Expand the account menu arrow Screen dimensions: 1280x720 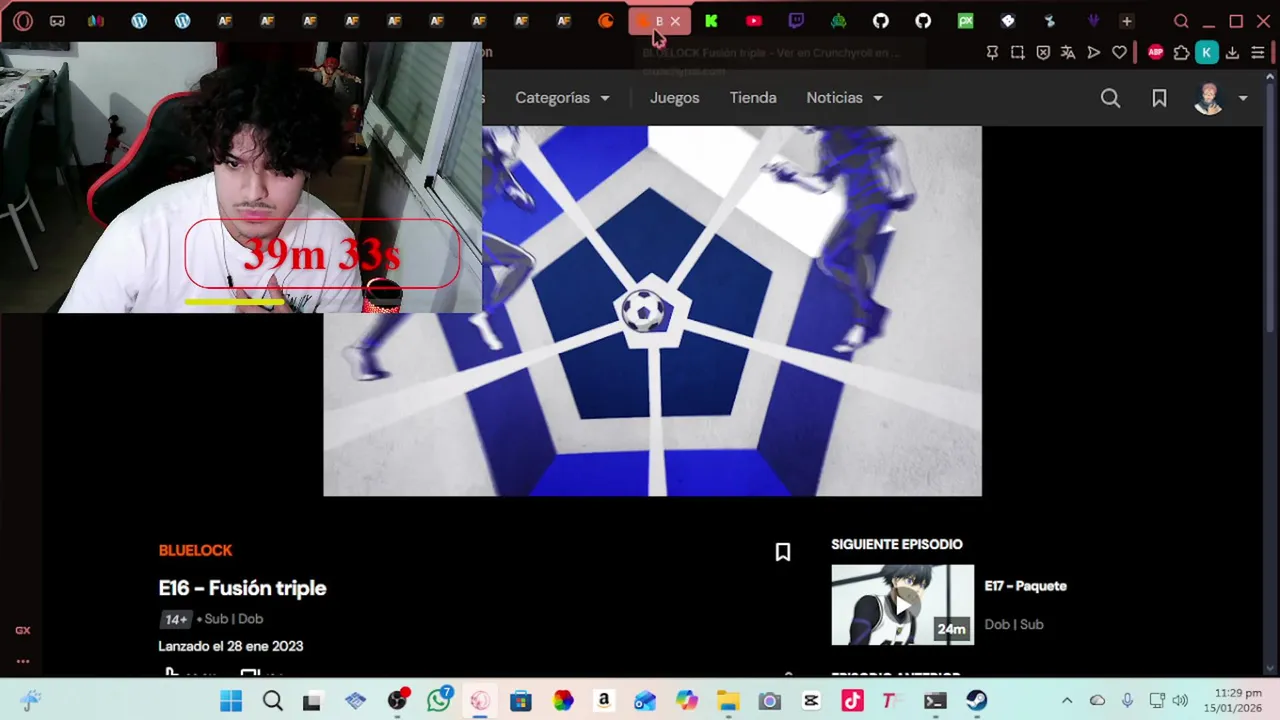(x=1243, y=98)
